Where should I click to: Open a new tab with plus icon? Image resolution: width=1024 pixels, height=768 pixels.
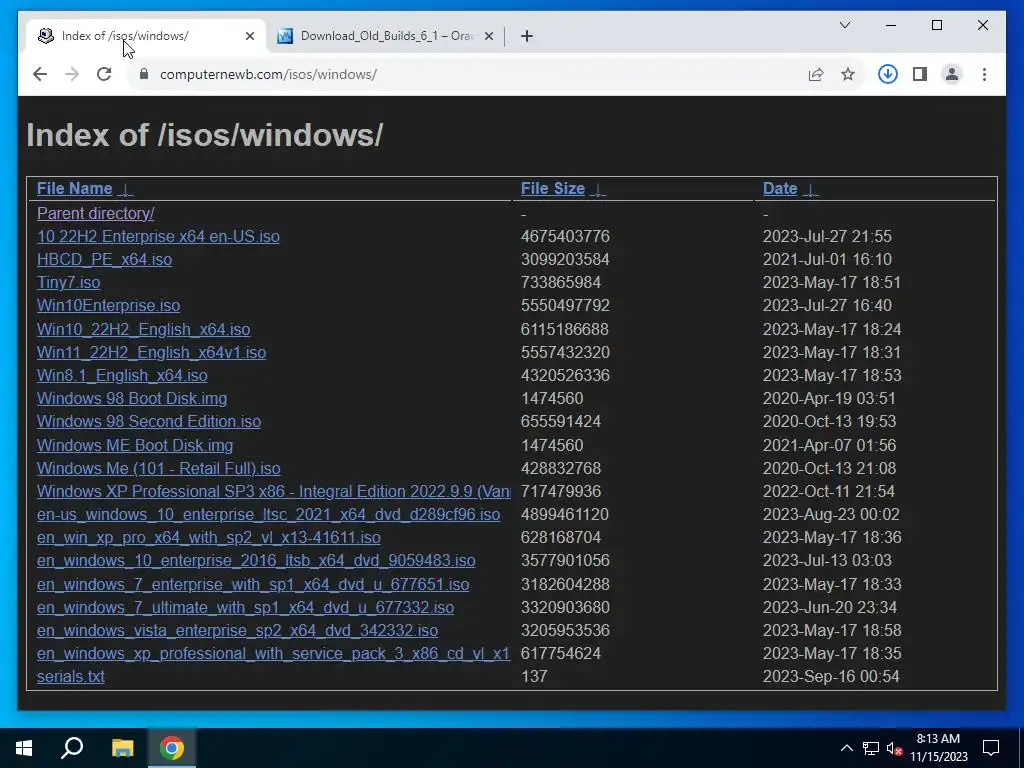pyautogui.click(x=527, y=36)
